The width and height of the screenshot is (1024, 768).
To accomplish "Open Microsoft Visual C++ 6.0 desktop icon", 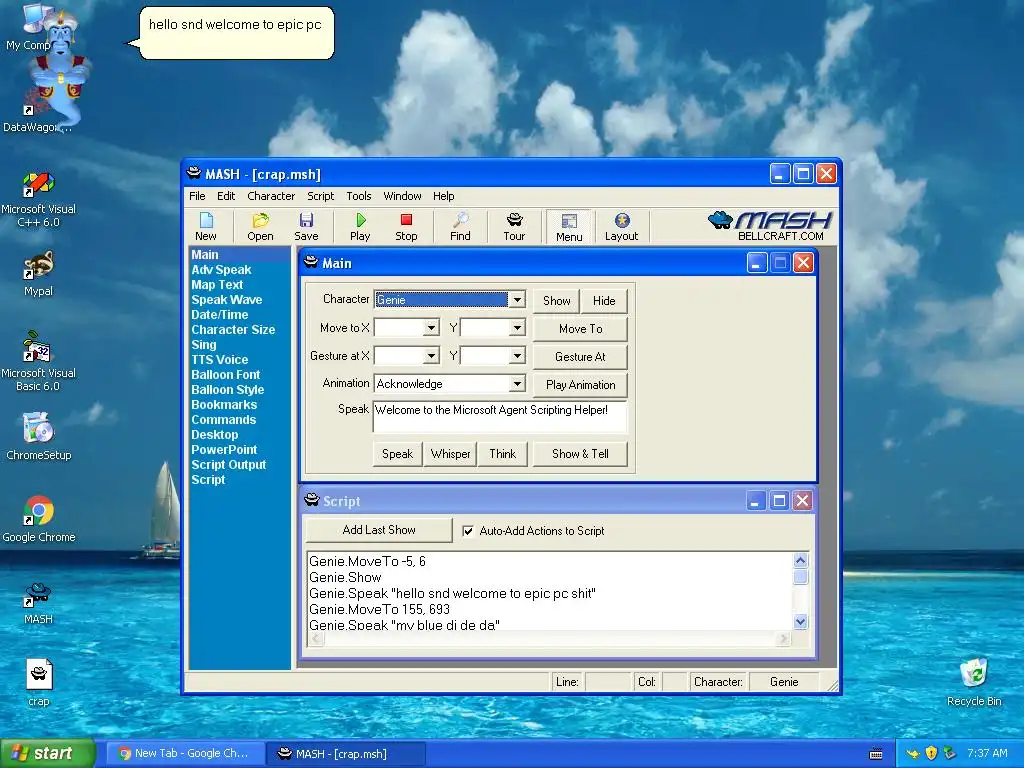I will (x=39, y=199).
